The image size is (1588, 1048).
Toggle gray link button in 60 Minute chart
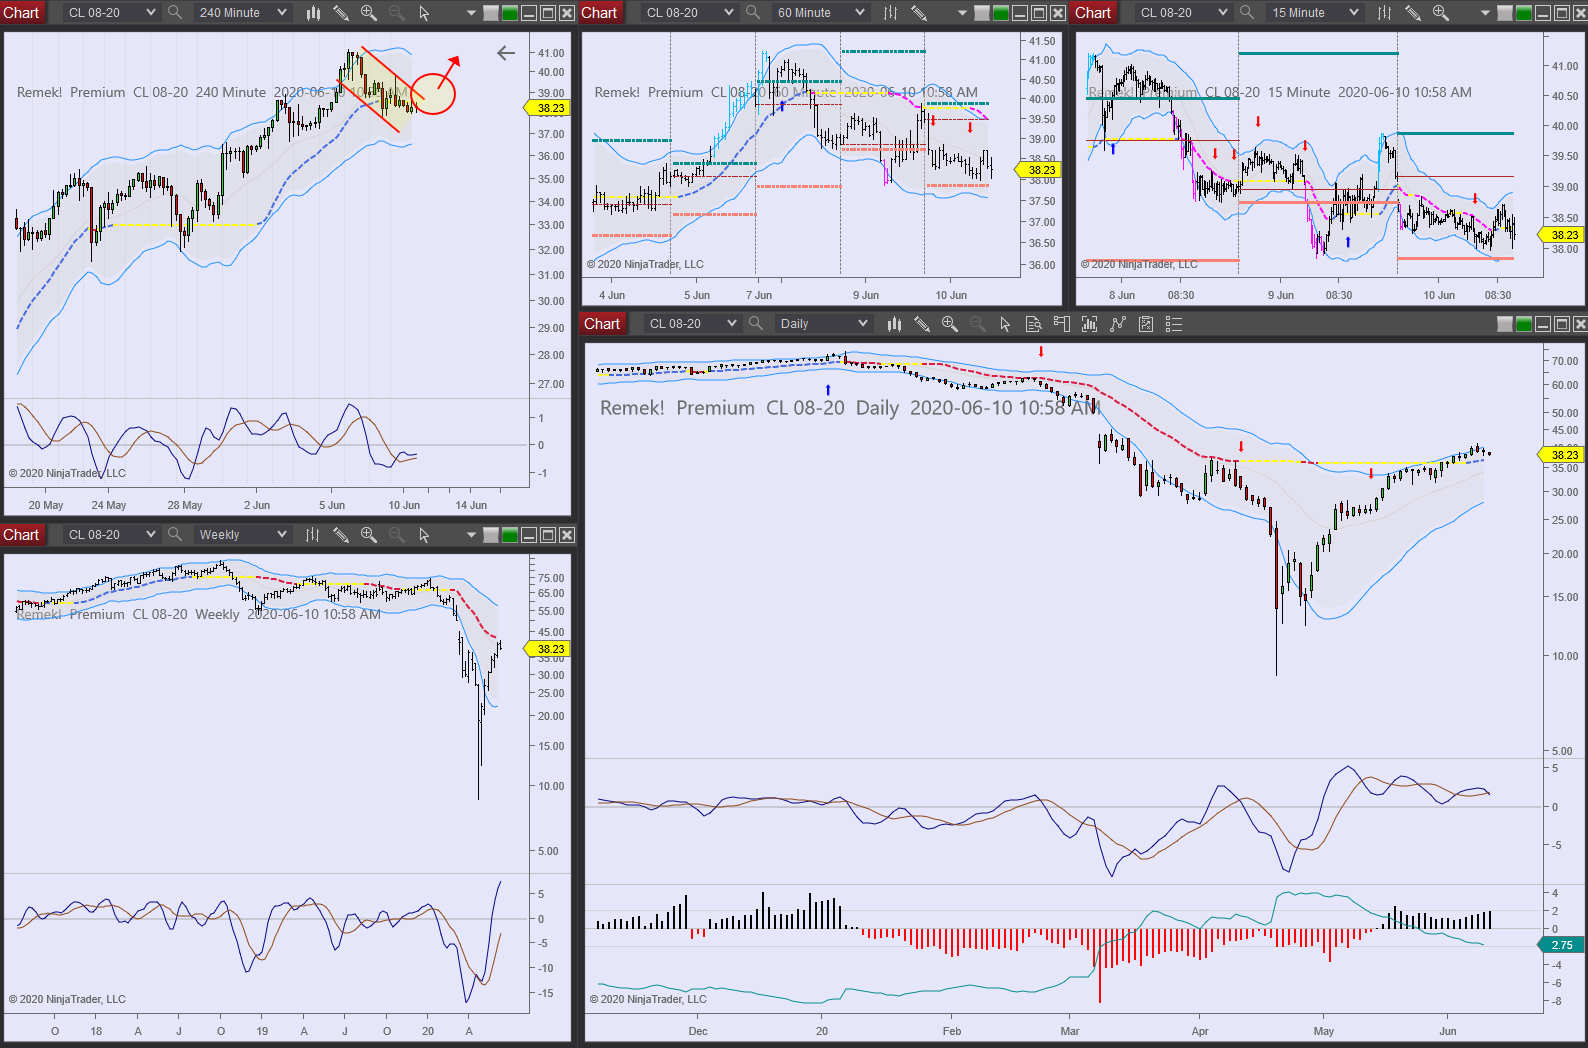tap(982, 13)
